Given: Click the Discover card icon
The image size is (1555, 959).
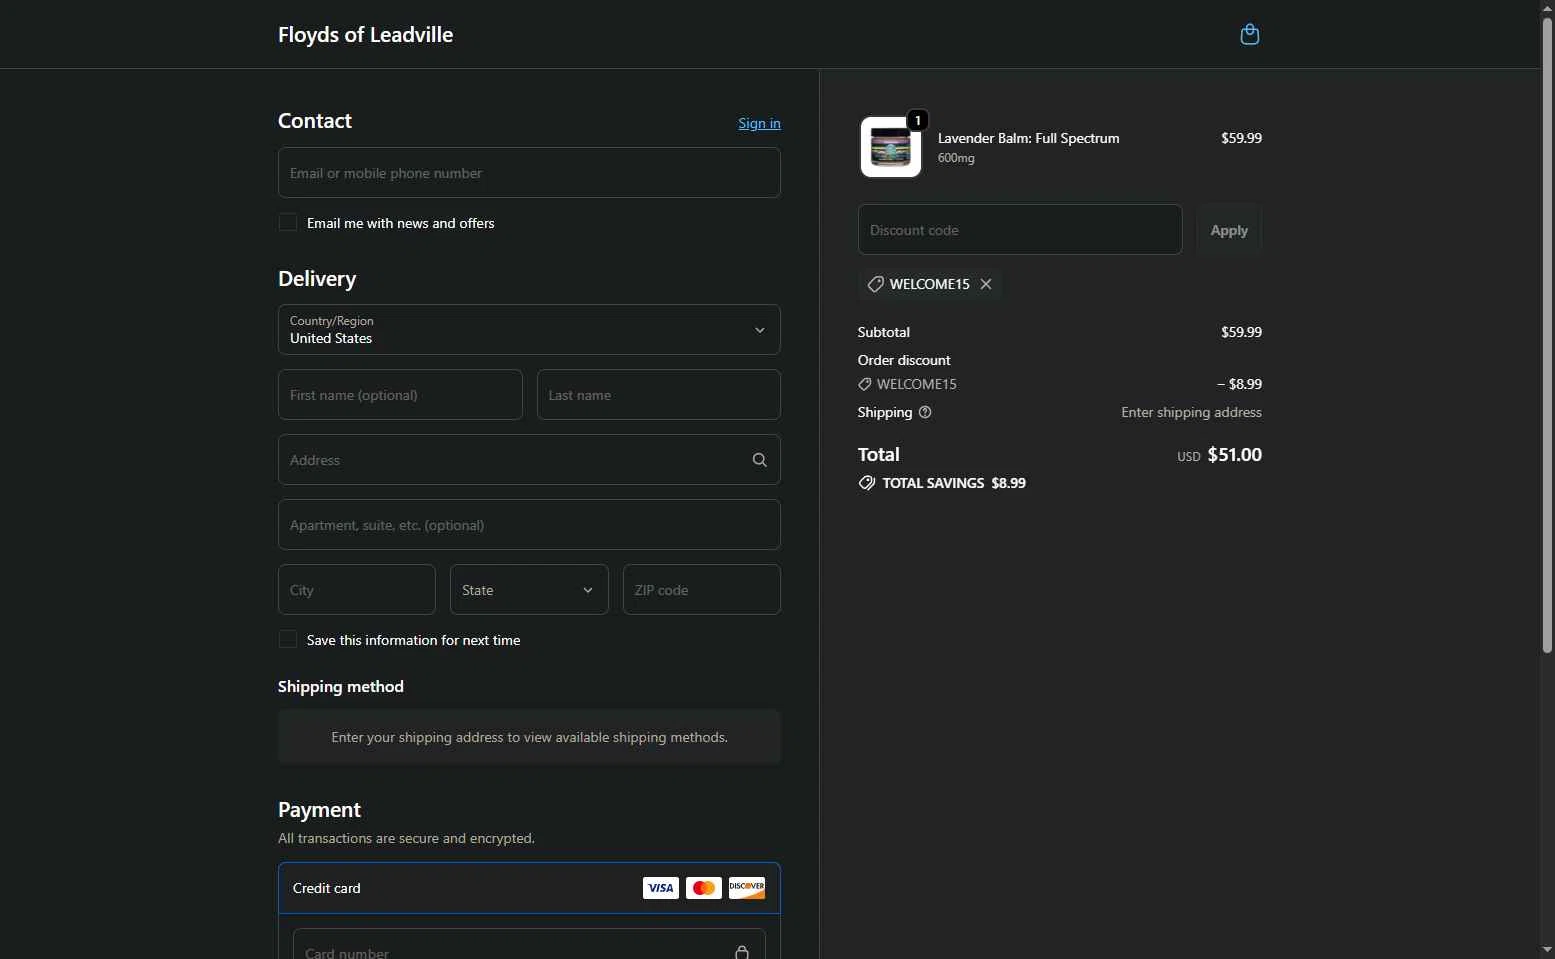Looking at the screenshot, I should coord(747,888).
